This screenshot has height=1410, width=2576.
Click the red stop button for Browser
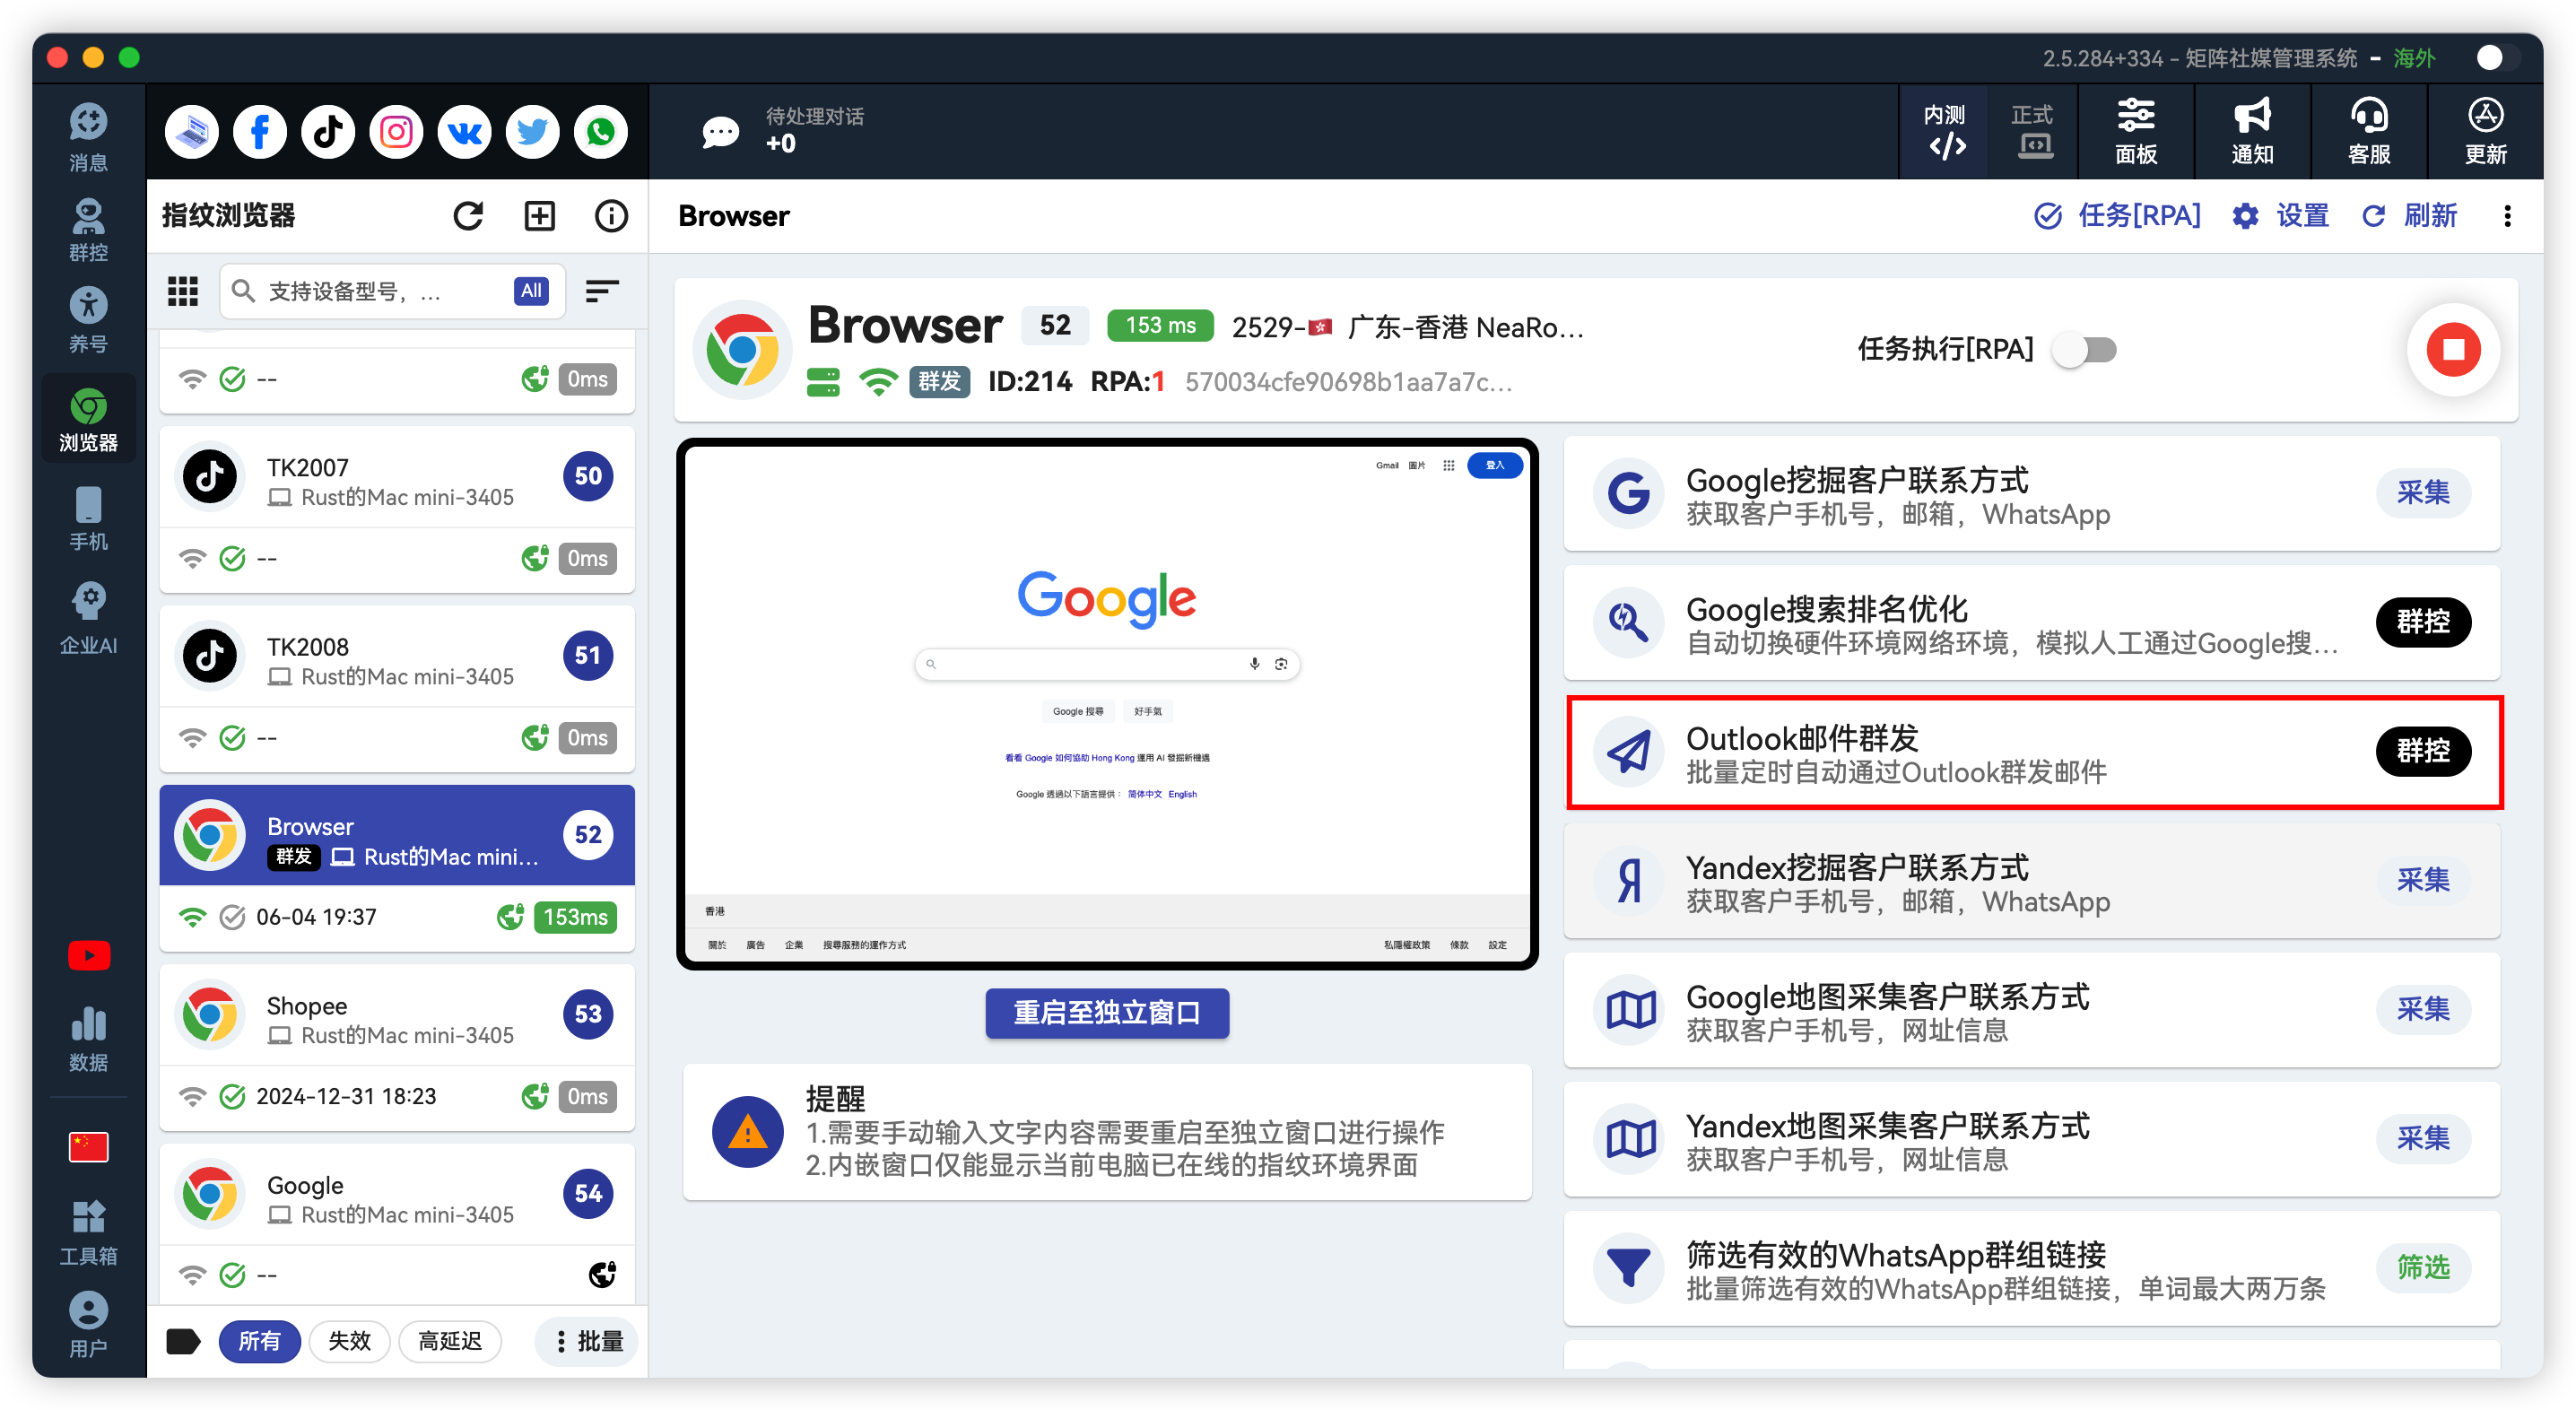2453,349
